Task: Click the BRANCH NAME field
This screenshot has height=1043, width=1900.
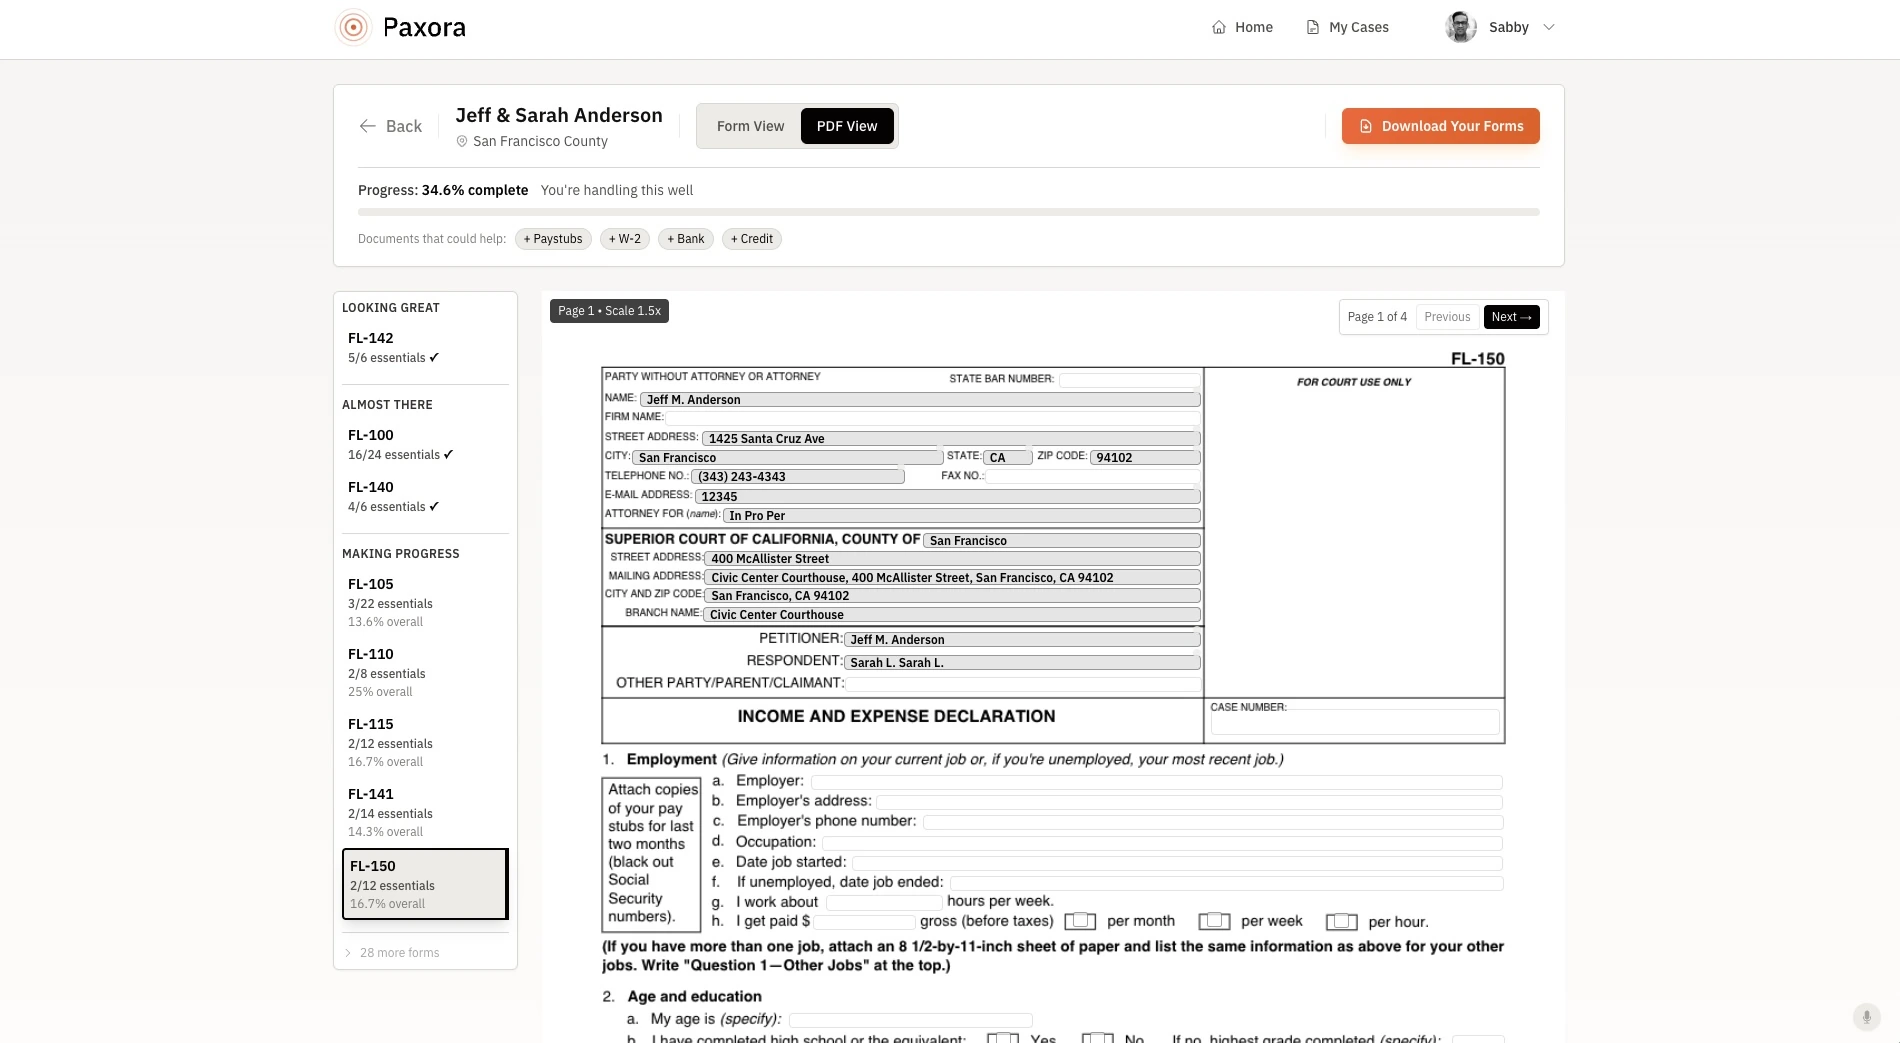Action: coord(952,615)
